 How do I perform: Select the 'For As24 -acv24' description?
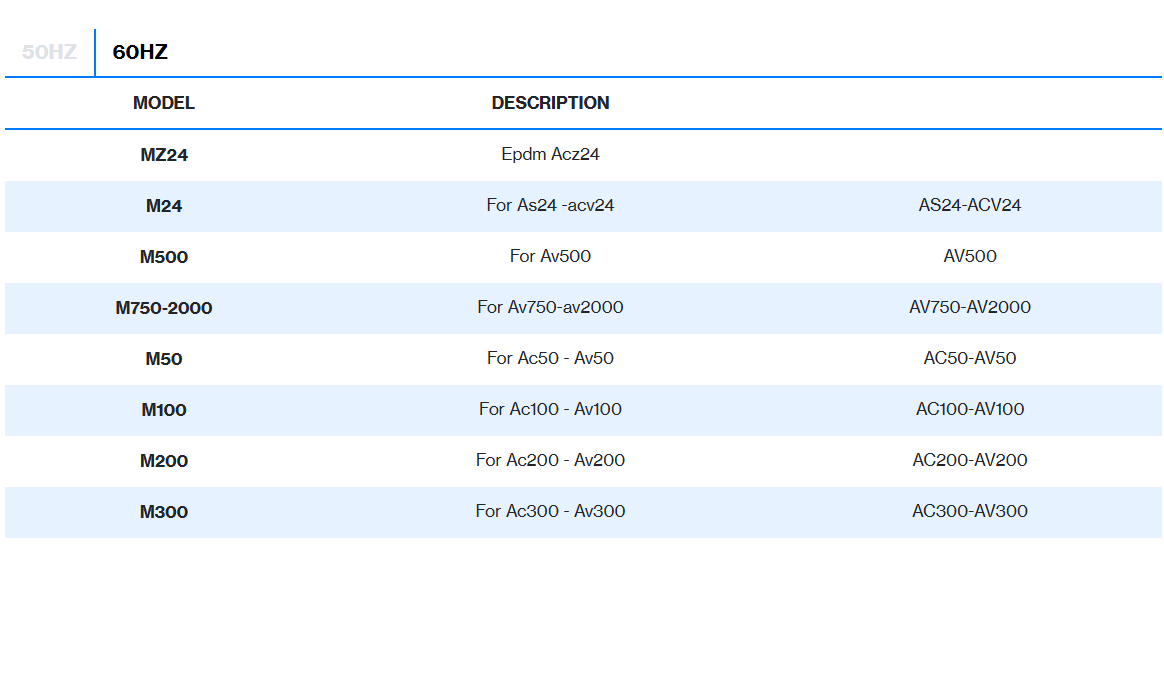pos(550,206)
